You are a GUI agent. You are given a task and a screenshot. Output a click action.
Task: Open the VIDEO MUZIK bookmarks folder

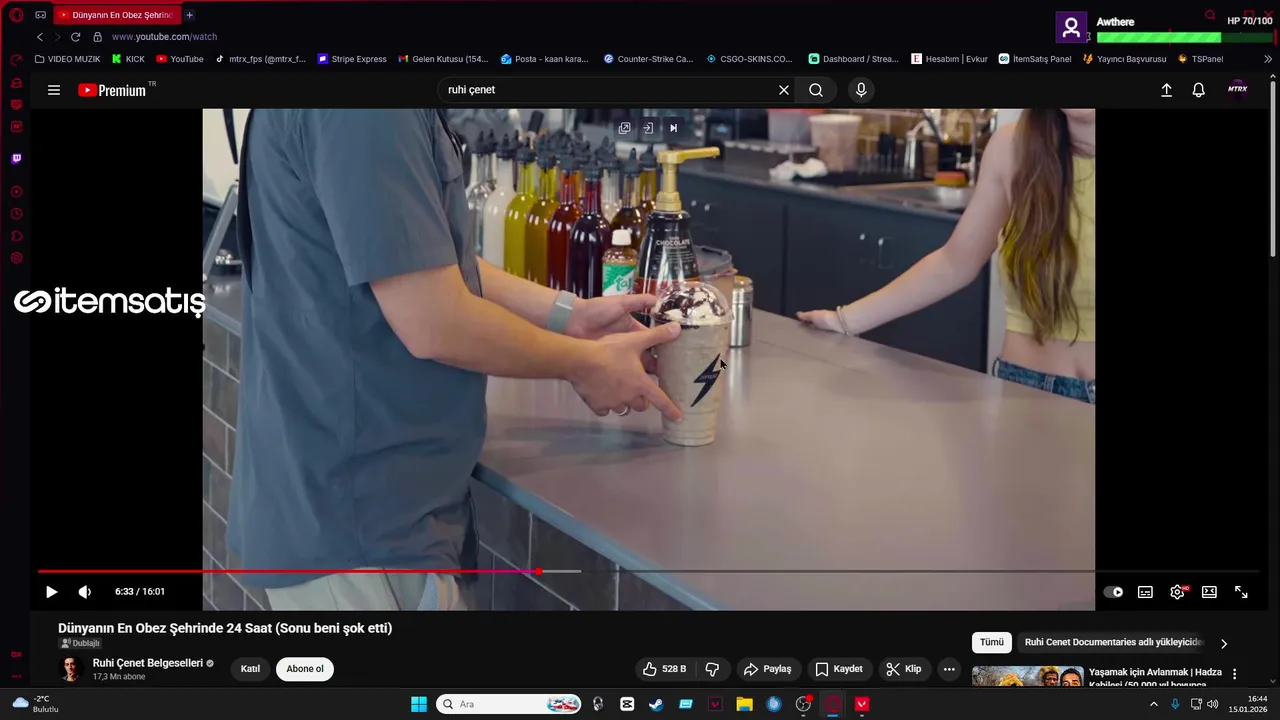click(x=67, y=59)
